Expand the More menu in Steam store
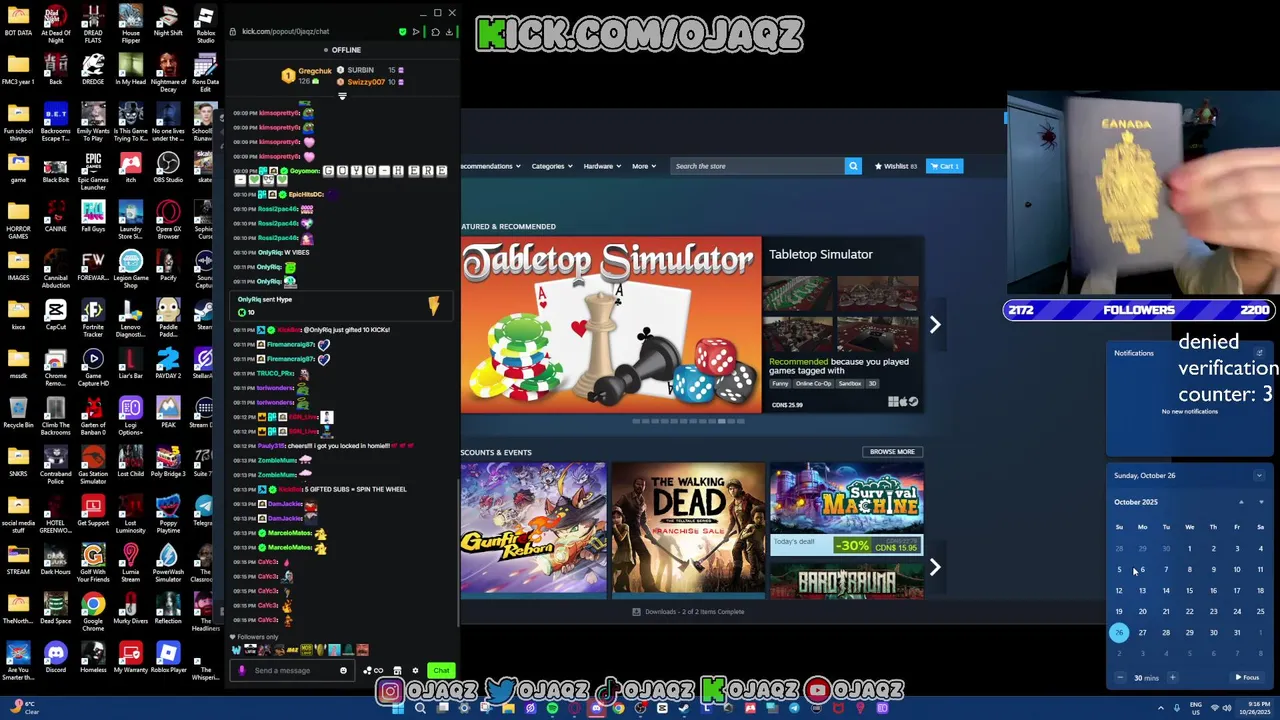Image resolution: width=1280 pixels, height=720 pixels. (644, 166)
